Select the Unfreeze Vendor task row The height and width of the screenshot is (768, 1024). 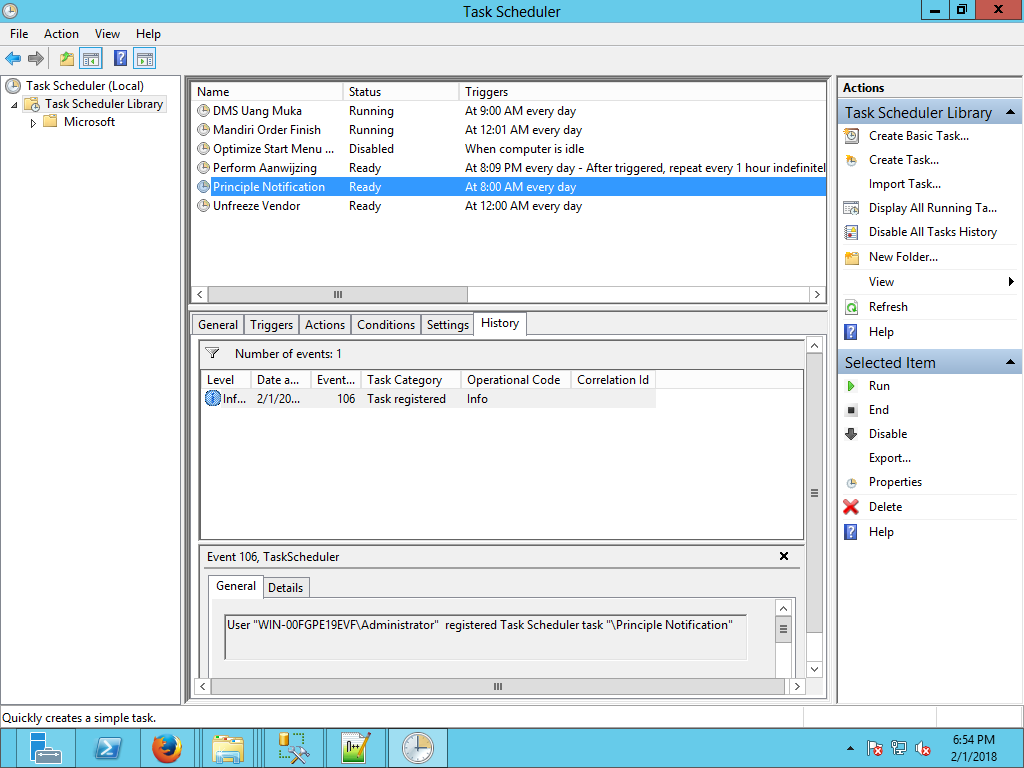pos(256,206)
